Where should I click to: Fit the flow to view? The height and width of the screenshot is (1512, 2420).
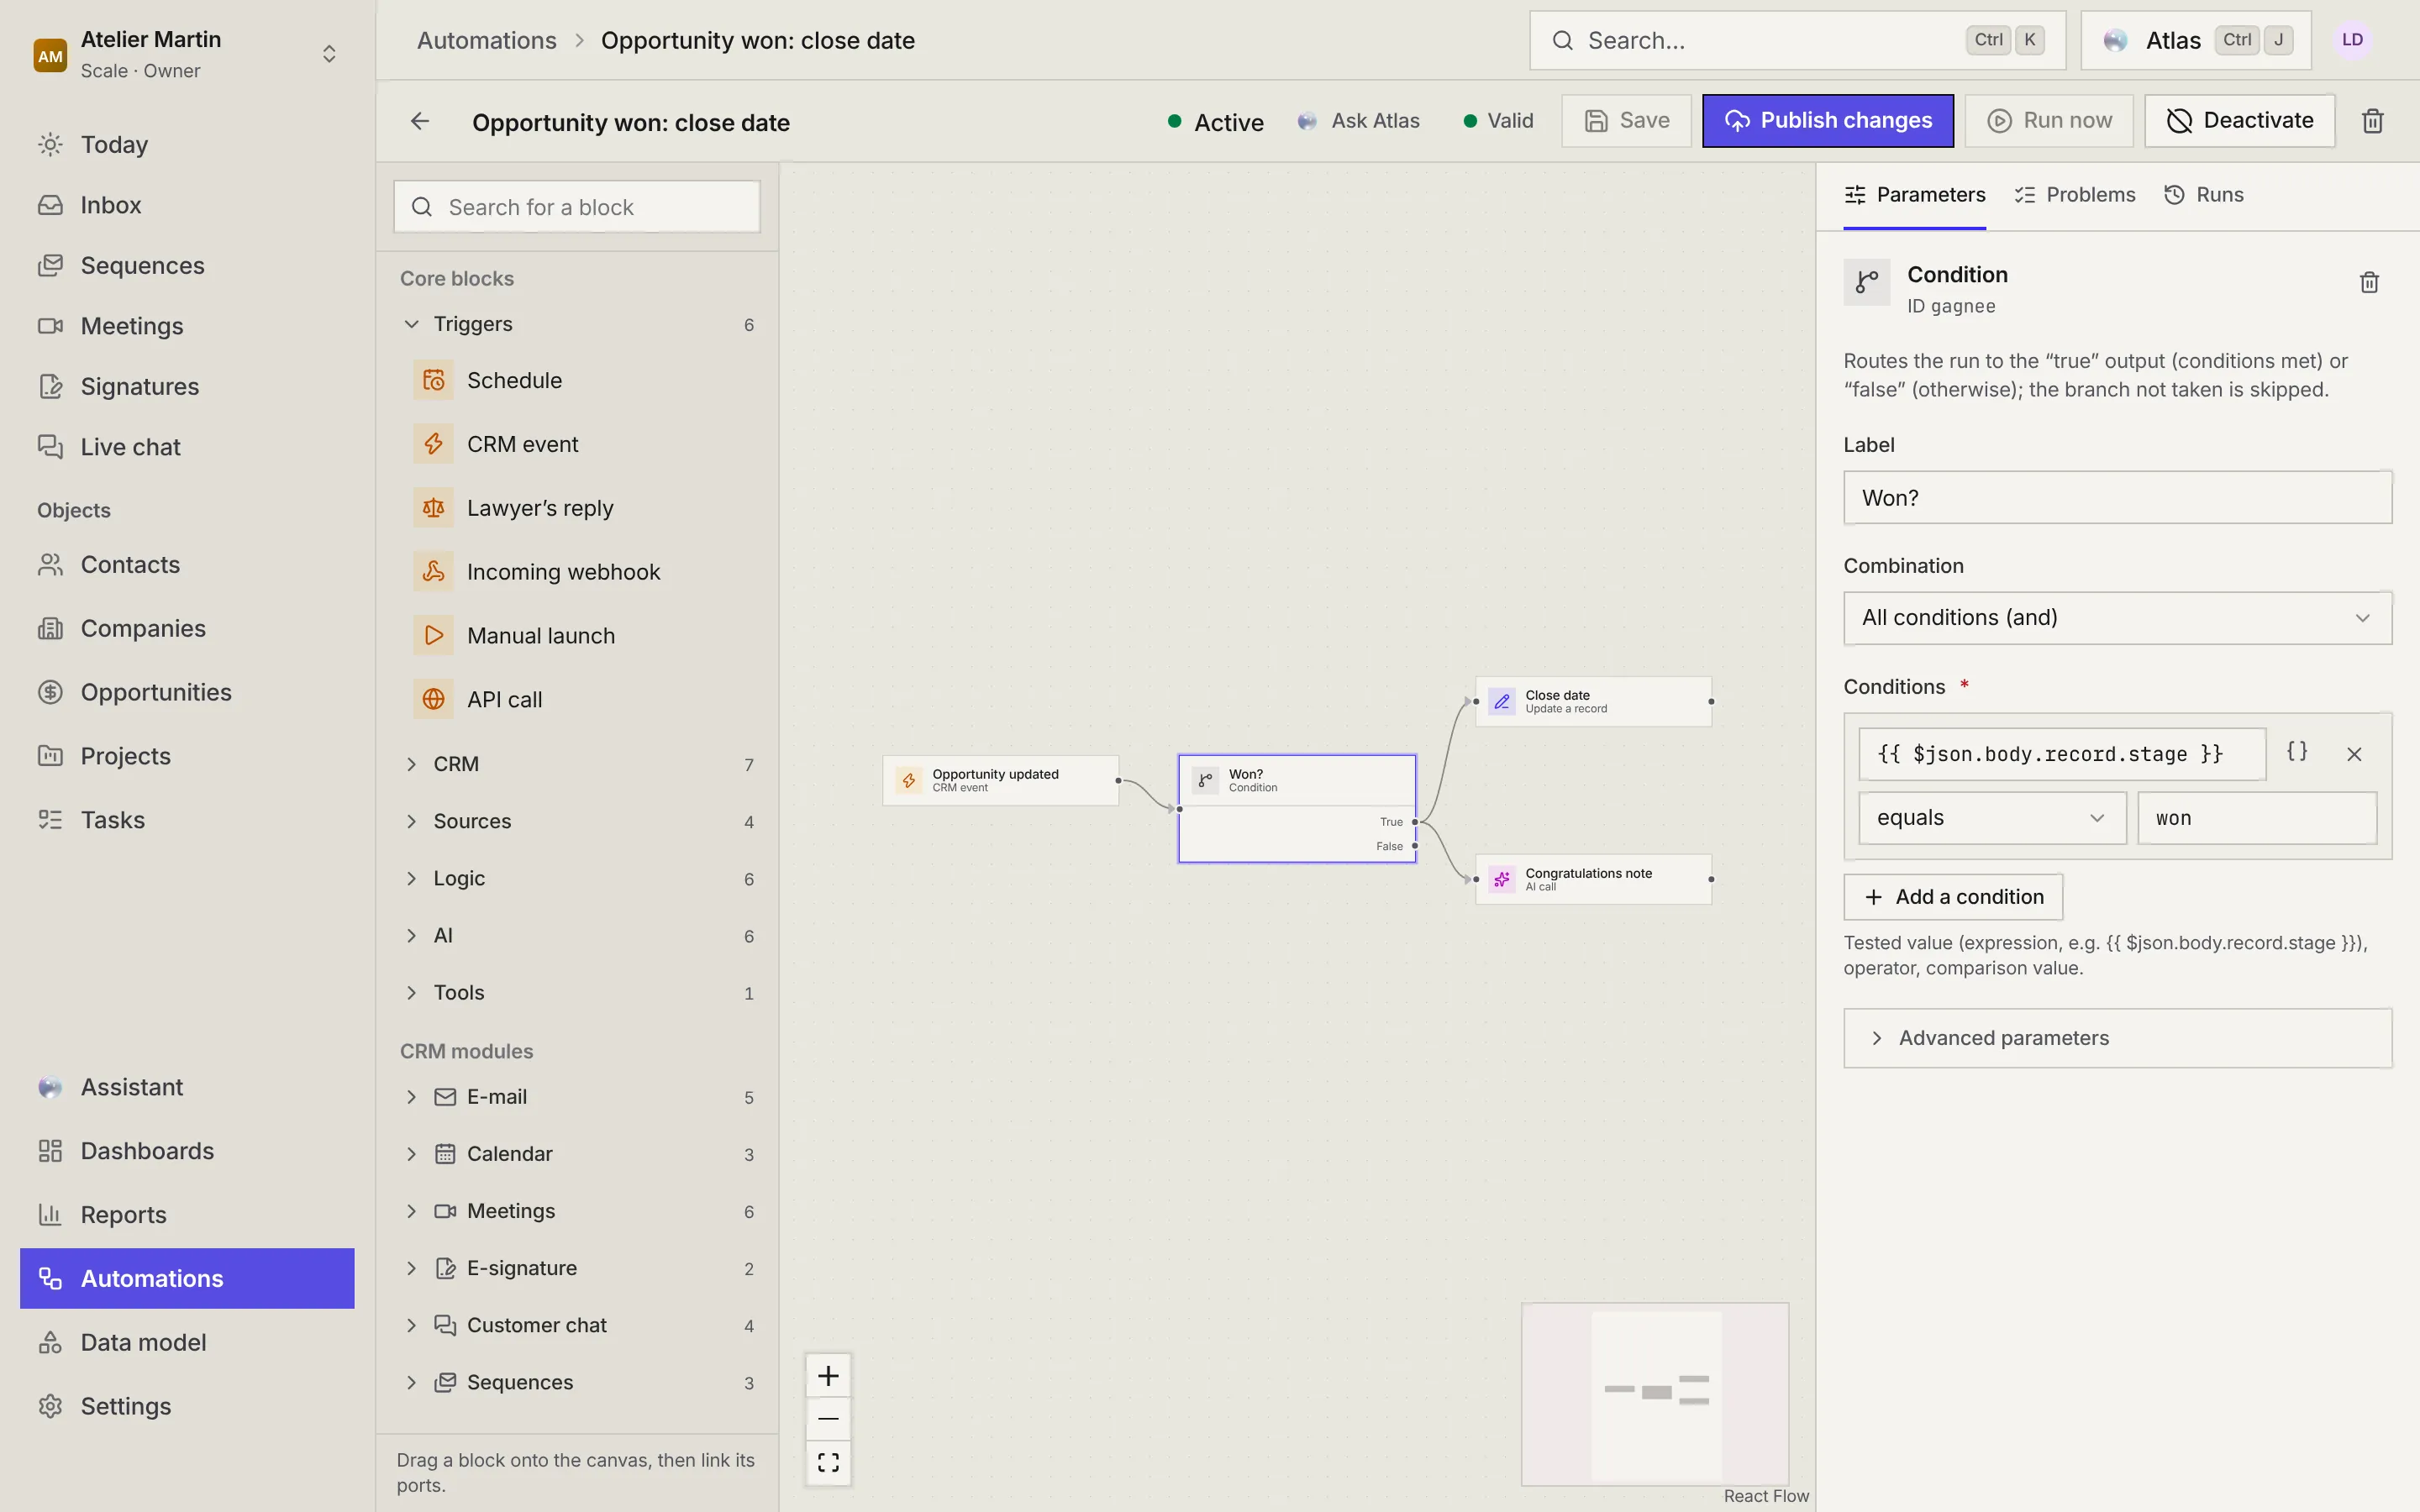(828, 1462)
